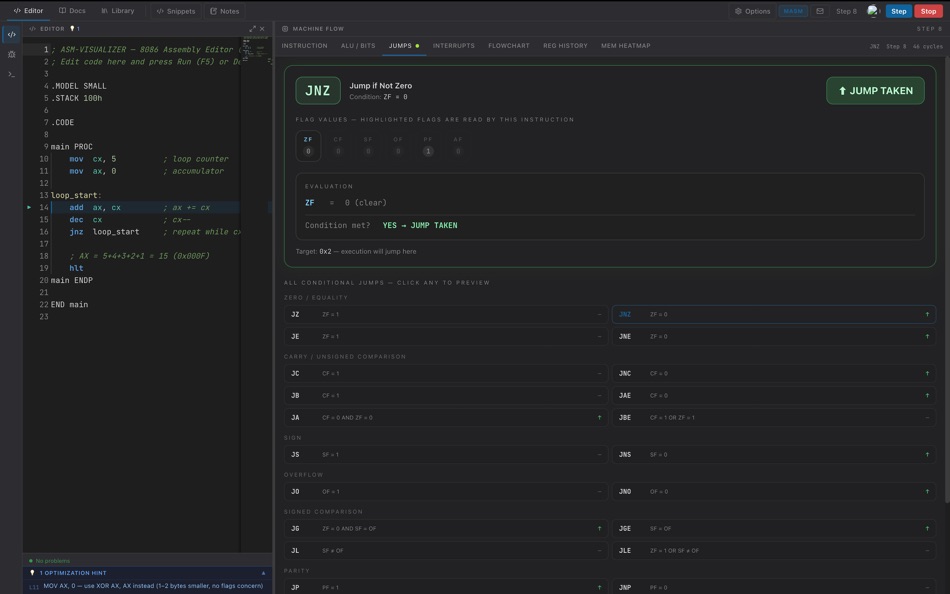Preview the JA jump row
This screenshot has height=594, width=950.
pos(446,418)
